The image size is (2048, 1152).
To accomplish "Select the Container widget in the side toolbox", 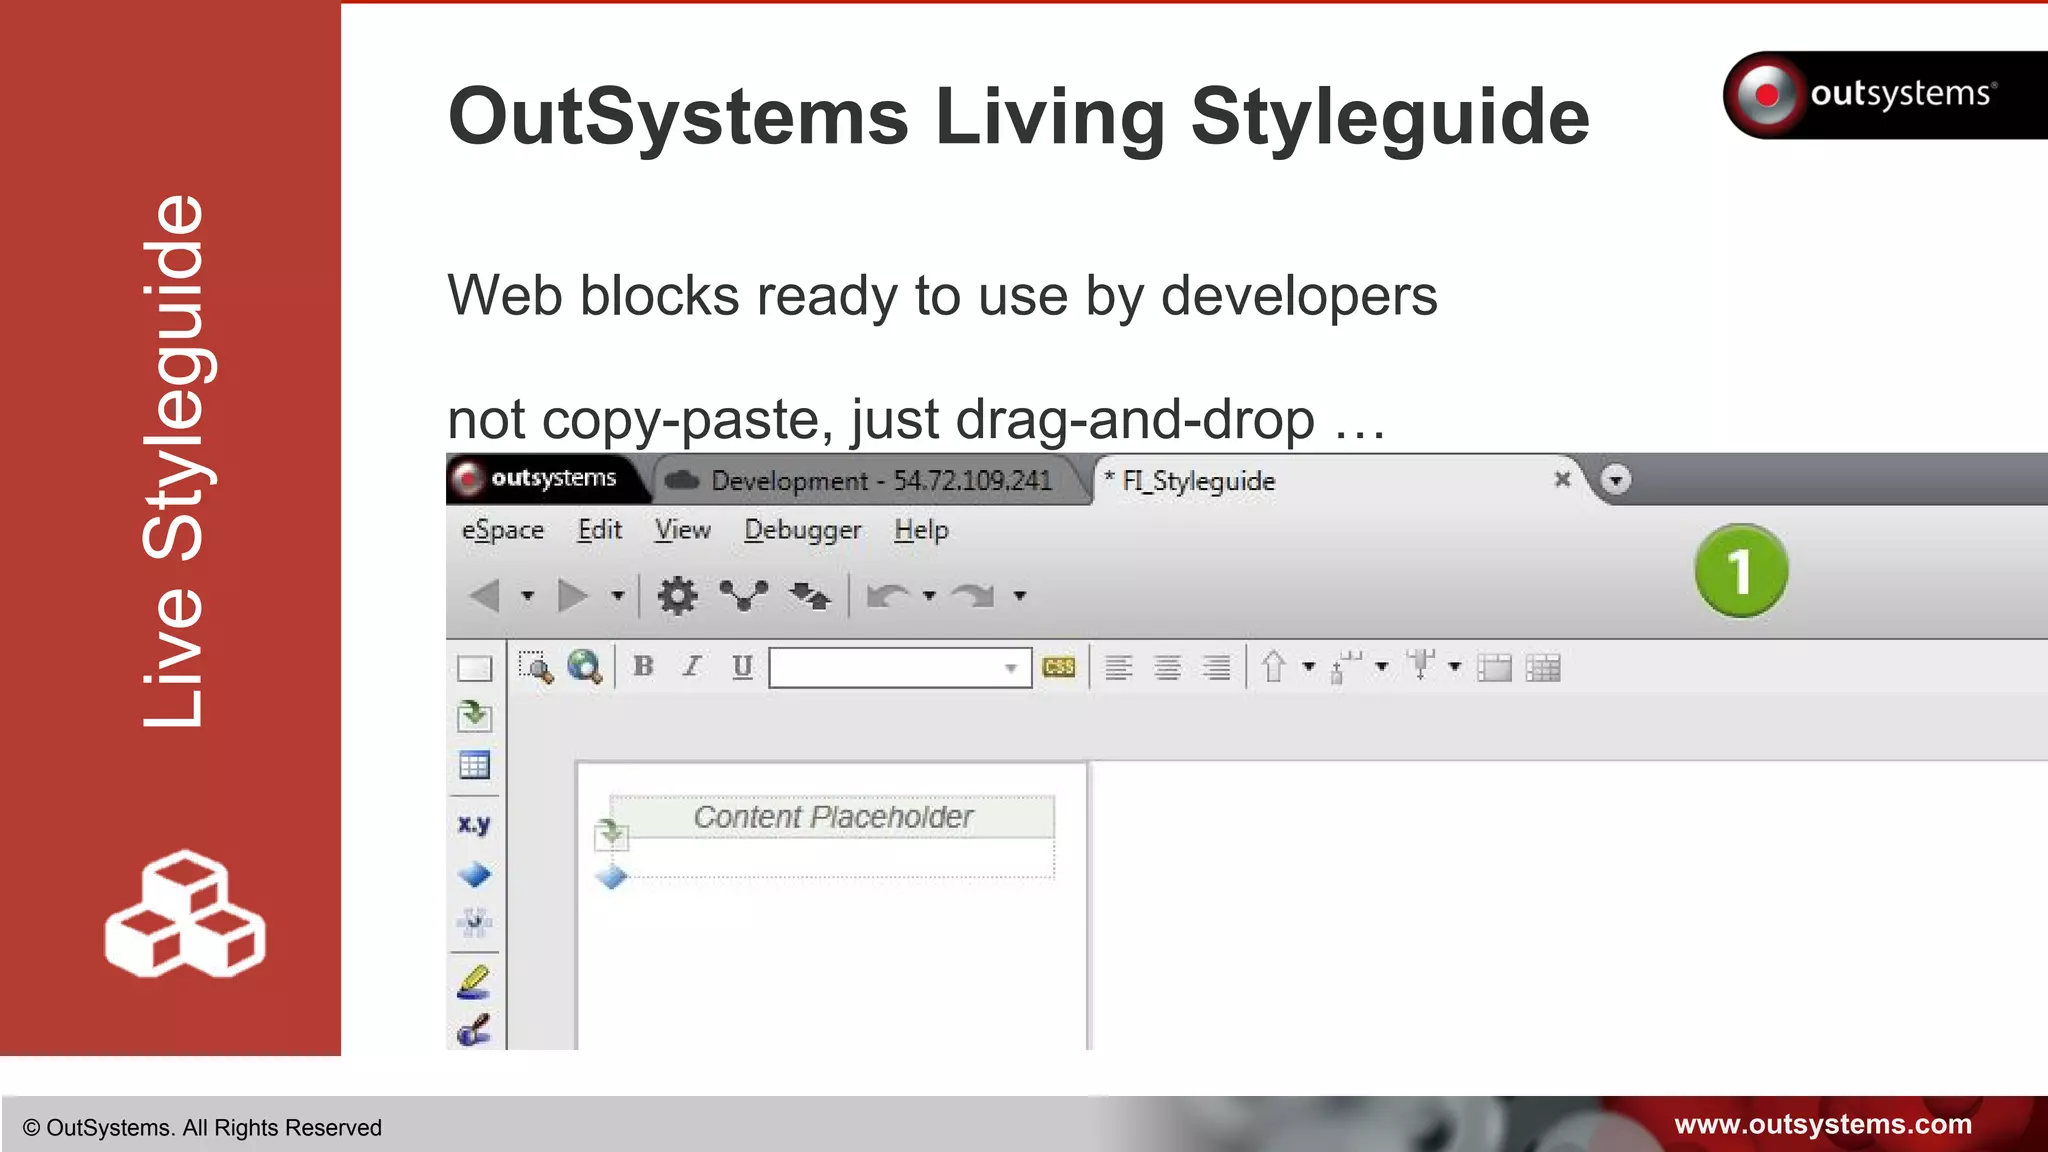I will pos(475,668).
